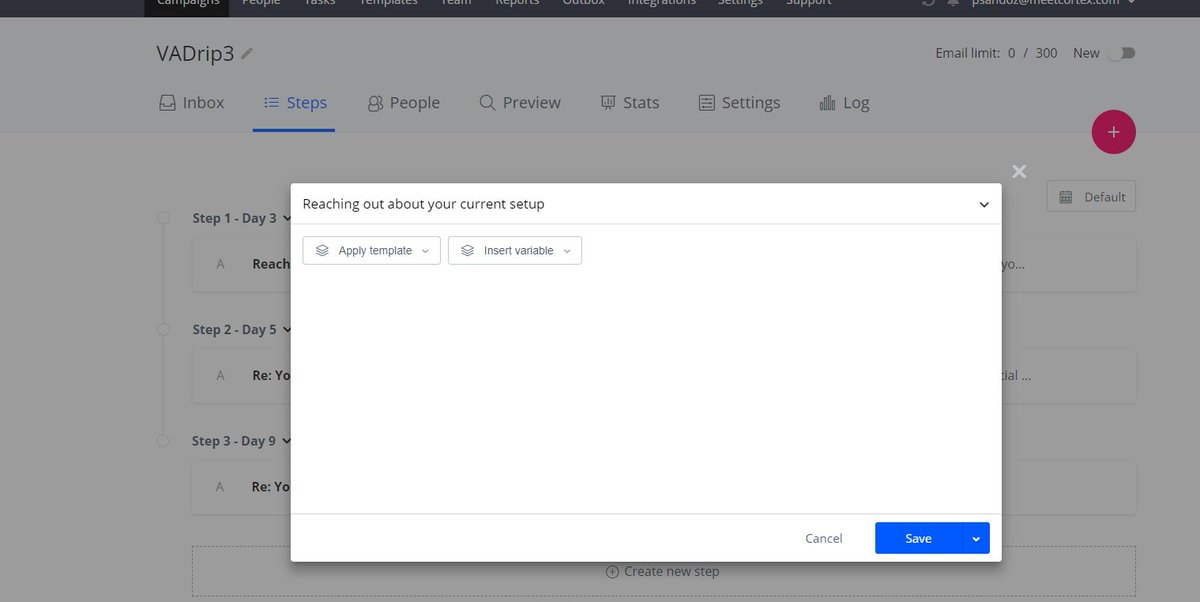
Task: Open the Save button dropdown arrow
Action: pos(976,538)
